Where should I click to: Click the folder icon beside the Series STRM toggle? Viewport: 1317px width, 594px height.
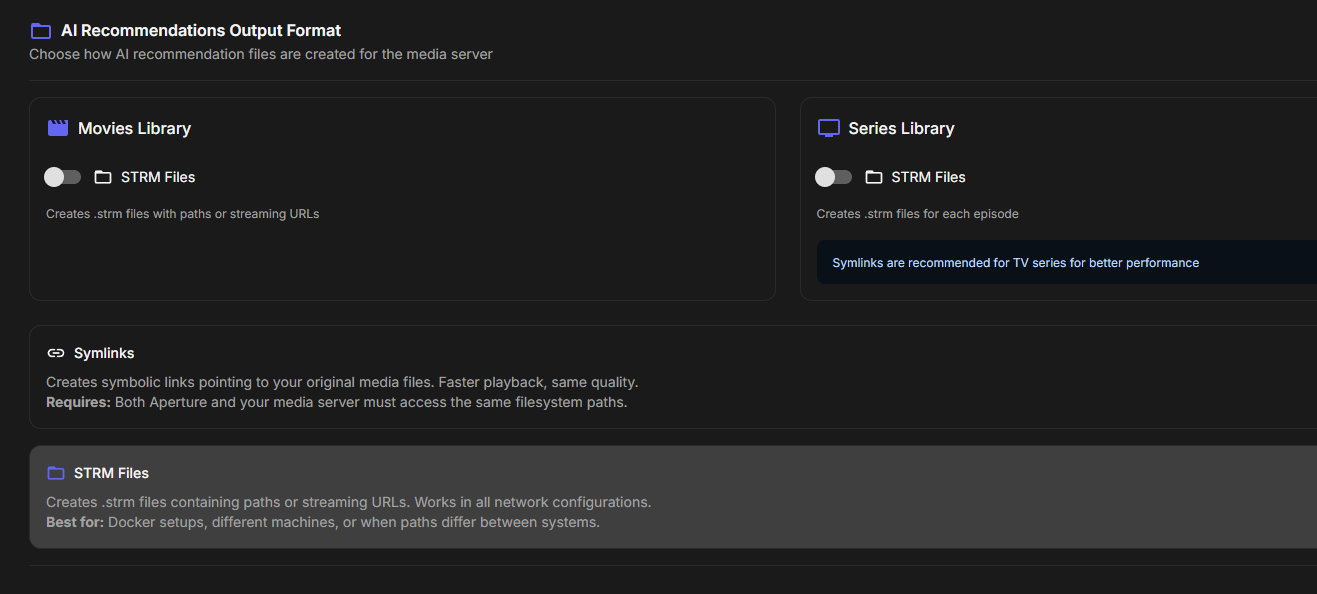(874, 177)
